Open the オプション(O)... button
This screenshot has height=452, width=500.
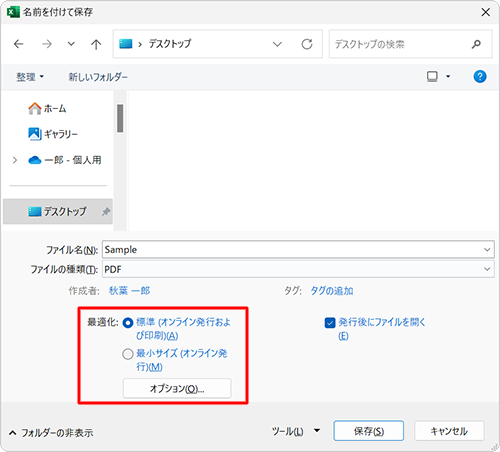[177, 388]
